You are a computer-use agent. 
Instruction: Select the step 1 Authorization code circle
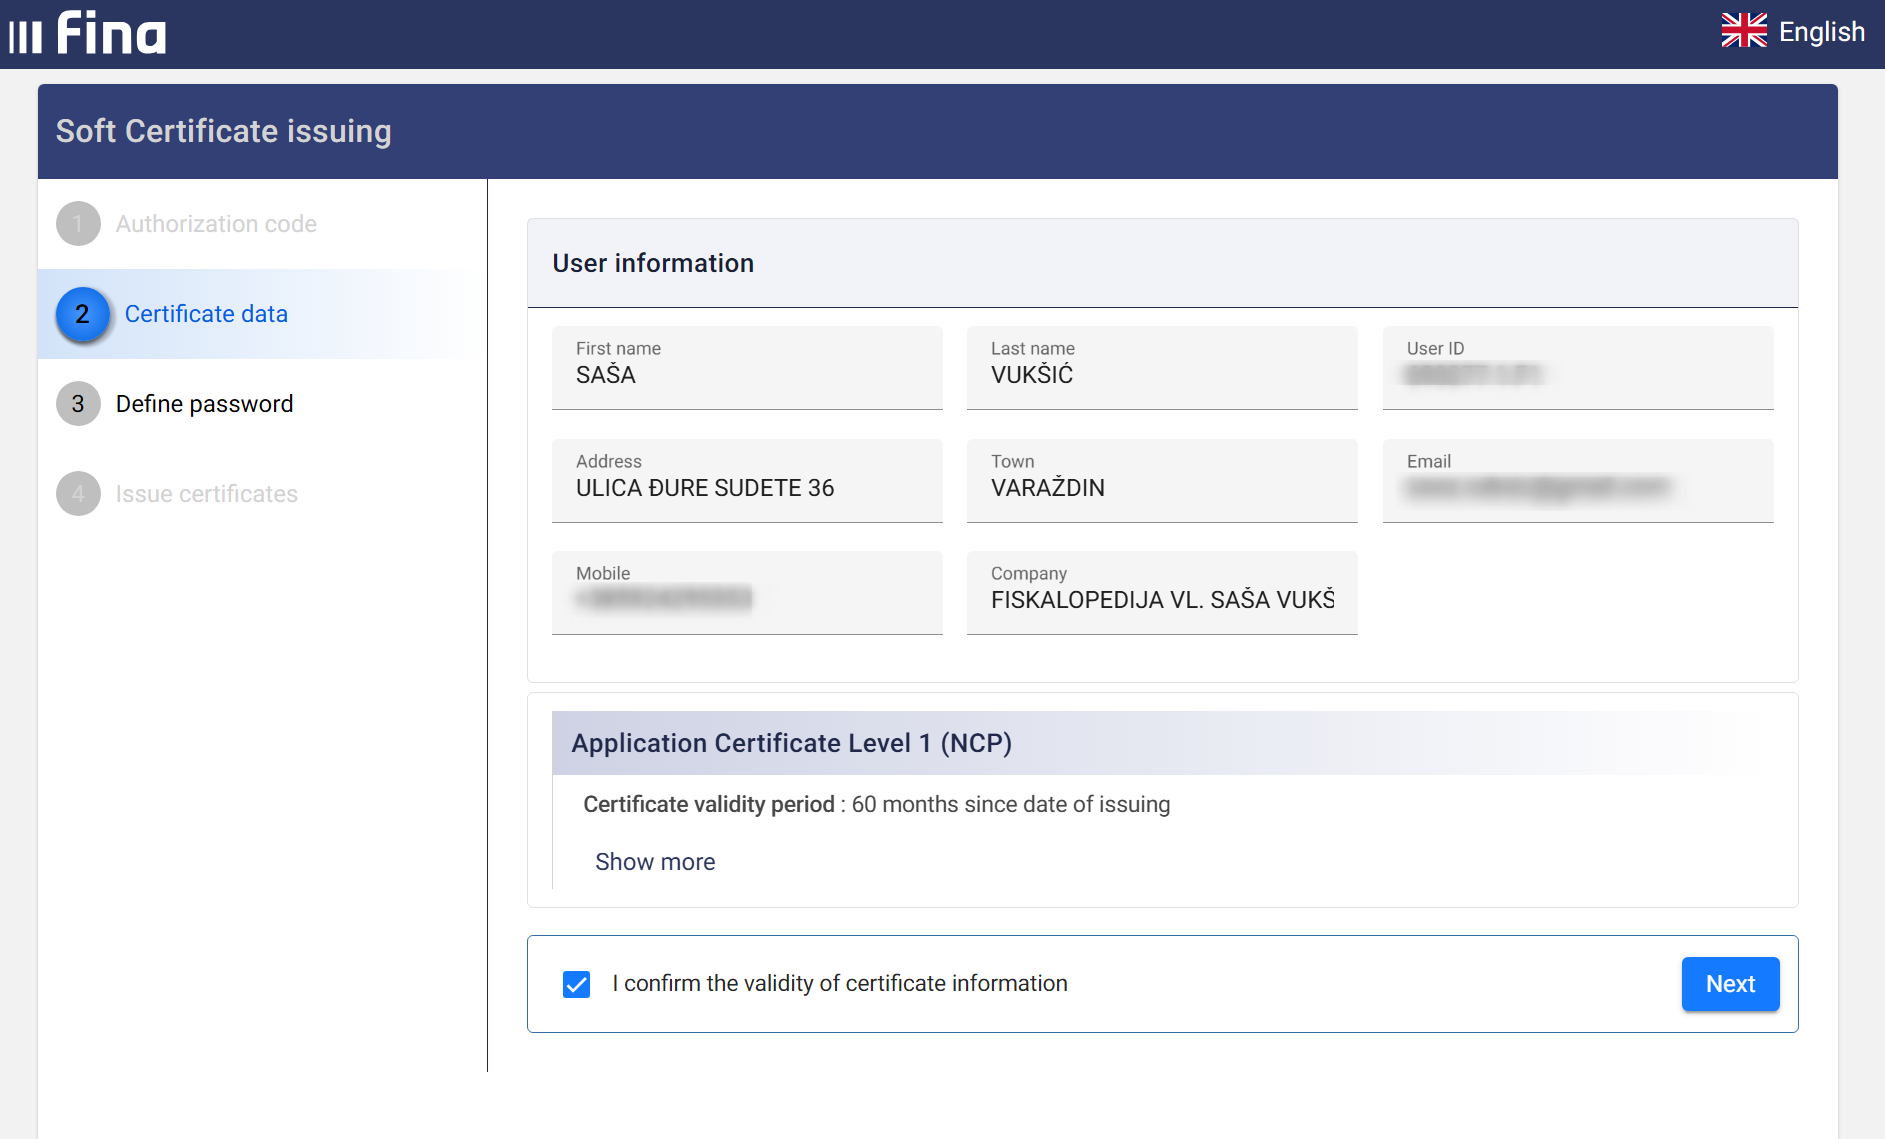tap(78, 224)
